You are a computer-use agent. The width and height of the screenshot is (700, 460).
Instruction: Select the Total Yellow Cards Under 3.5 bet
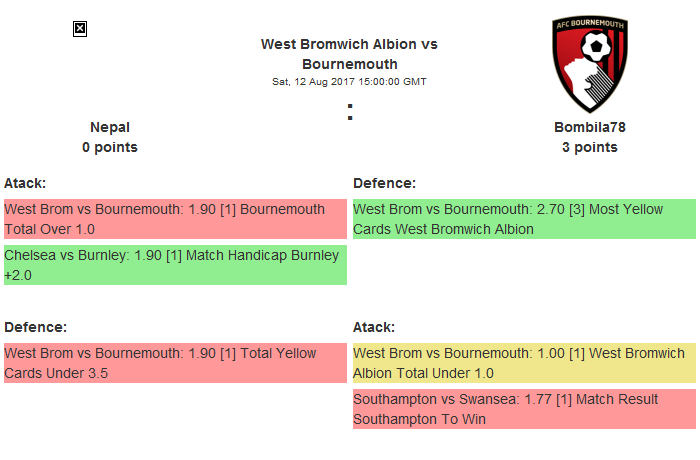pyautogui.click(x=175, y=363)
